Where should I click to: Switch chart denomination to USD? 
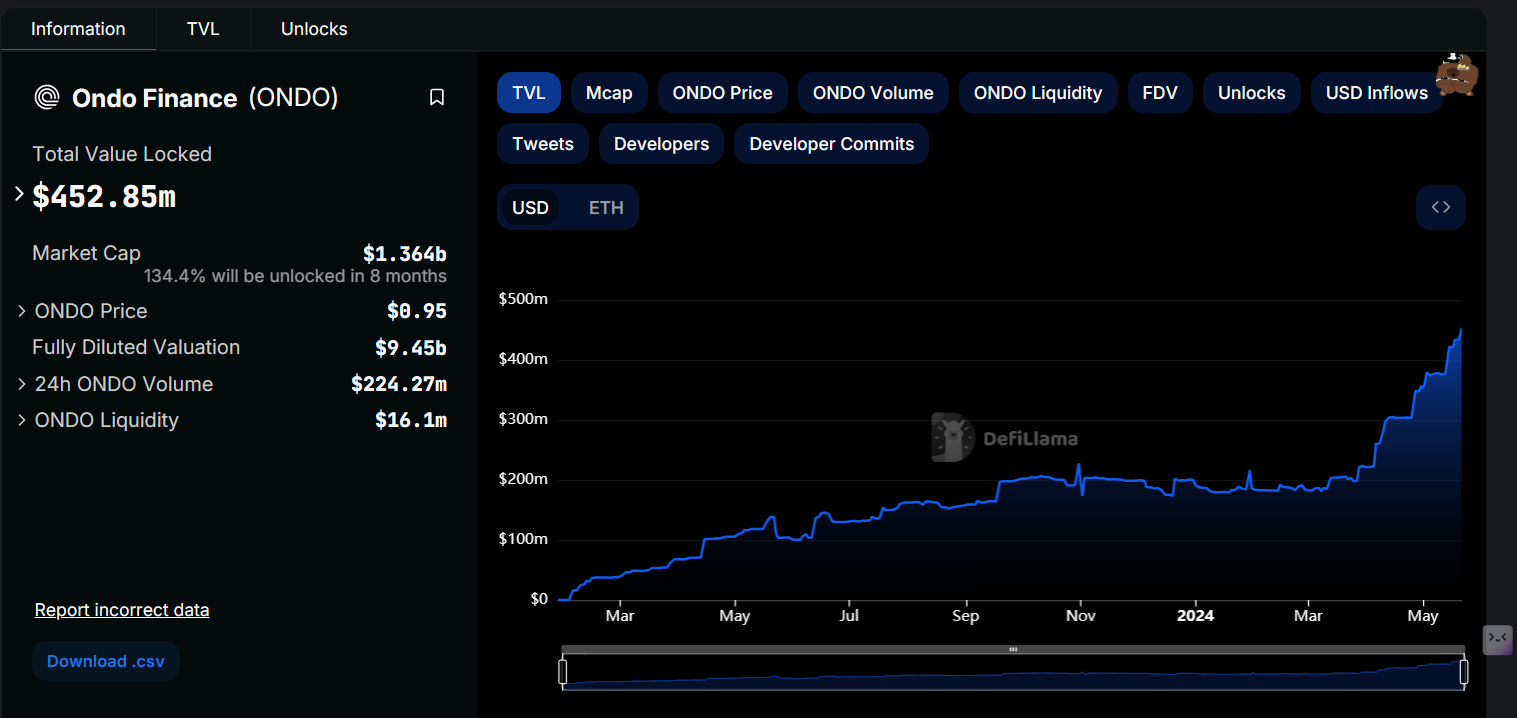tap(531, 208)
